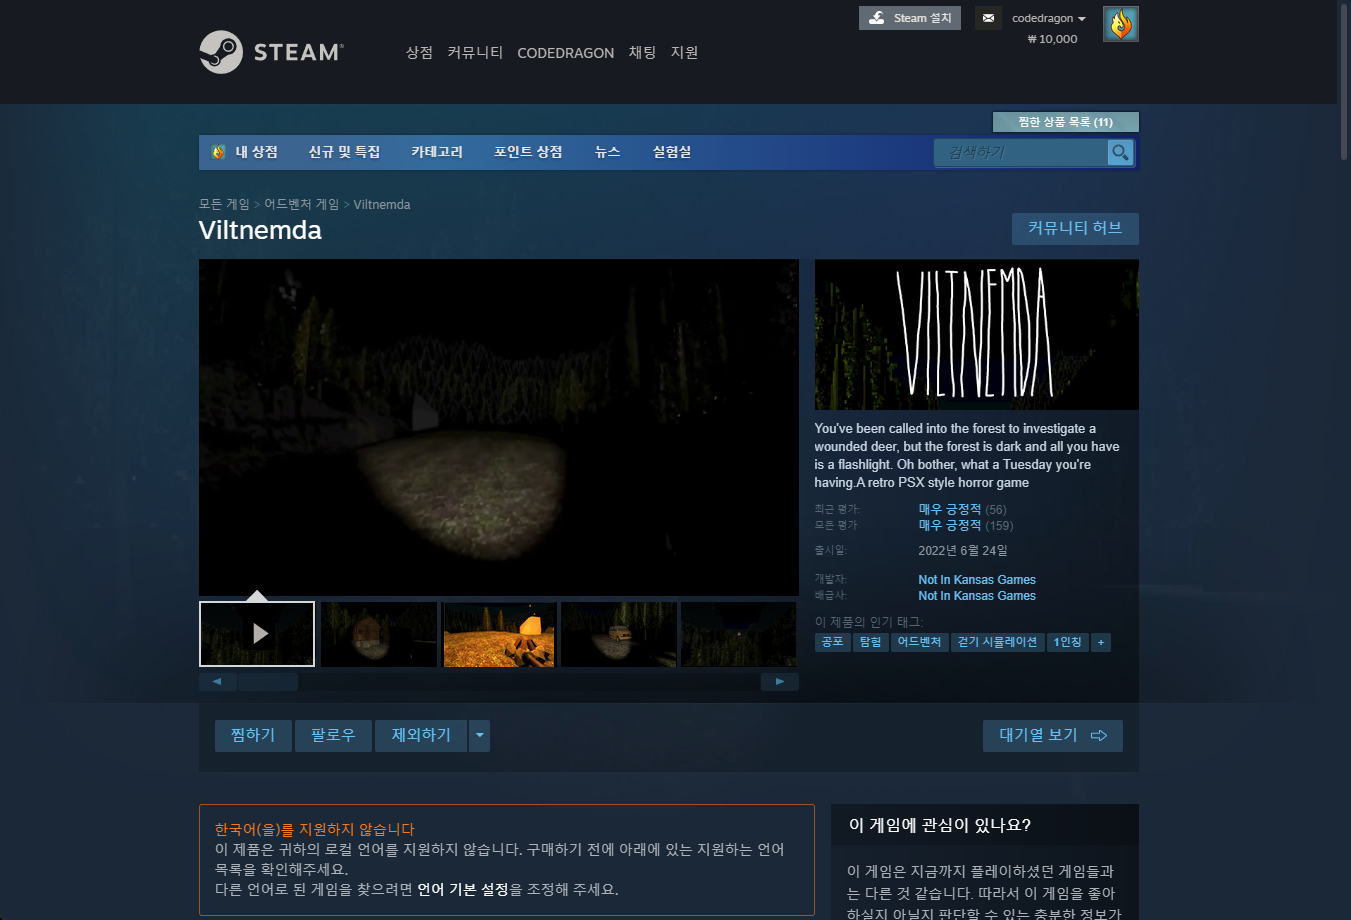Click the 커뮤니티 허브 button
The width and height of the screenshot is (1351, 920).
pos(1075,228)
